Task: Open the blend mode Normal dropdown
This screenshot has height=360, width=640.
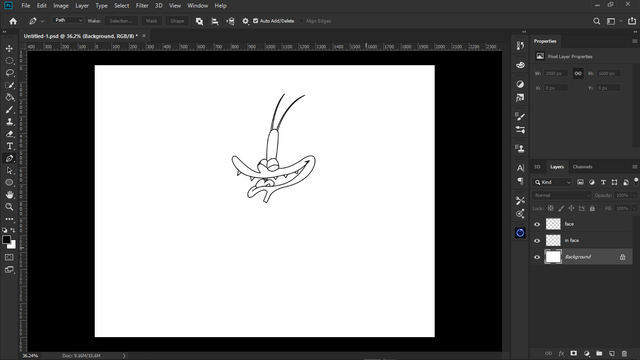Action: pos(562,196)
